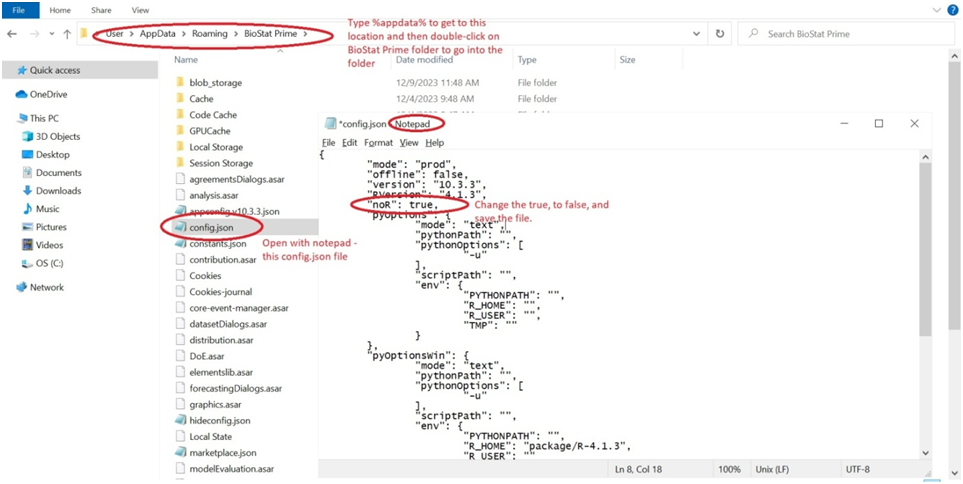
Task: Select the Session Storage folder icon
Action: click(x=180, y=163)
